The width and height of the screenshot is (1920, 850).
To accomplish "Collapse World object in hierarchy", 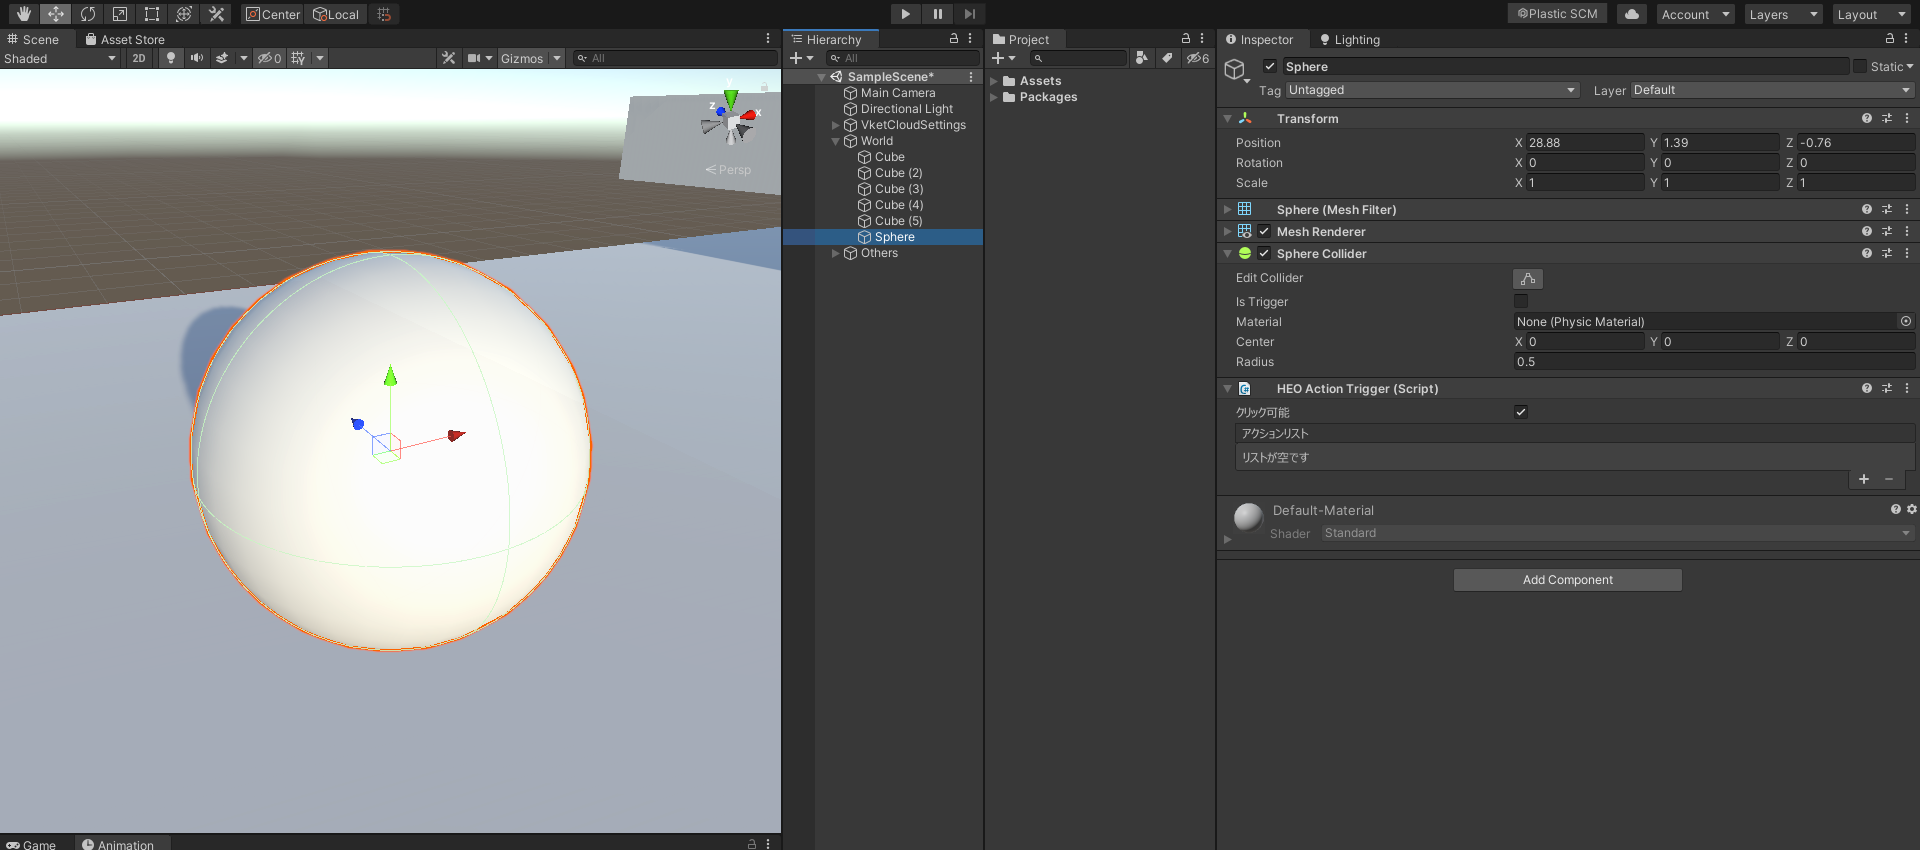I will (836, 141).
